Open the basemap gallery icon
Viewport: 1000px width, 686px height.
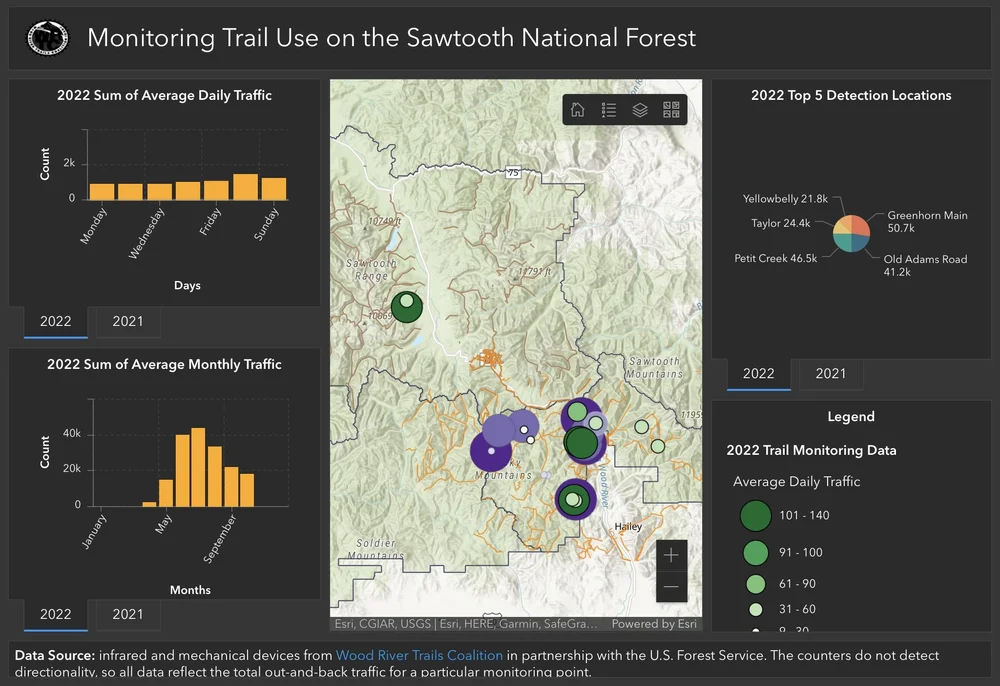coord(672,110)
